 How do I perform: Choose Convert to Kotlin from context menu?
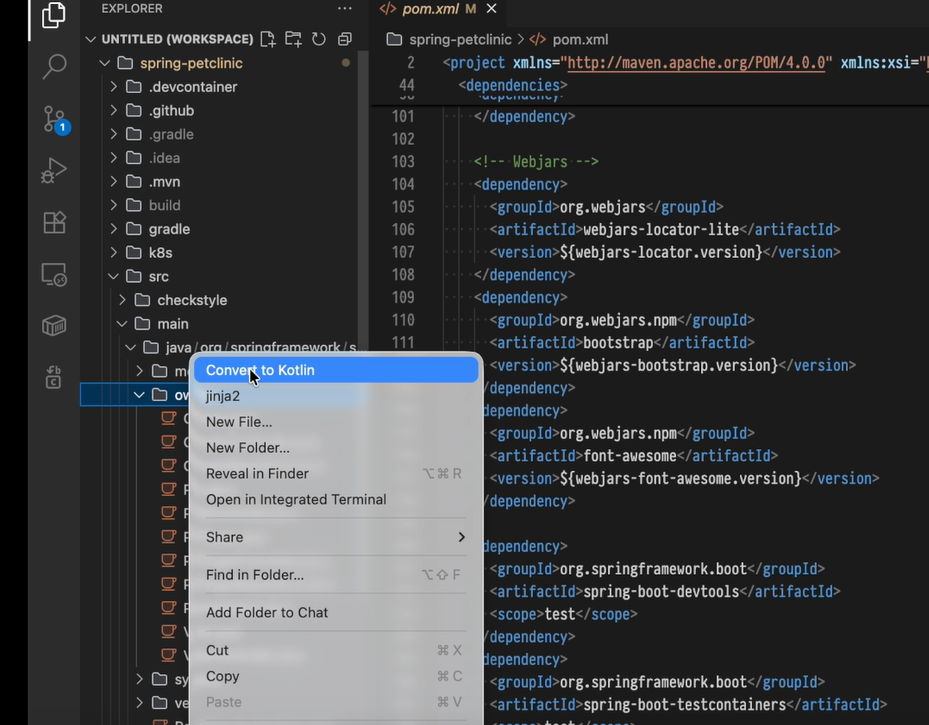pos(336,370)
